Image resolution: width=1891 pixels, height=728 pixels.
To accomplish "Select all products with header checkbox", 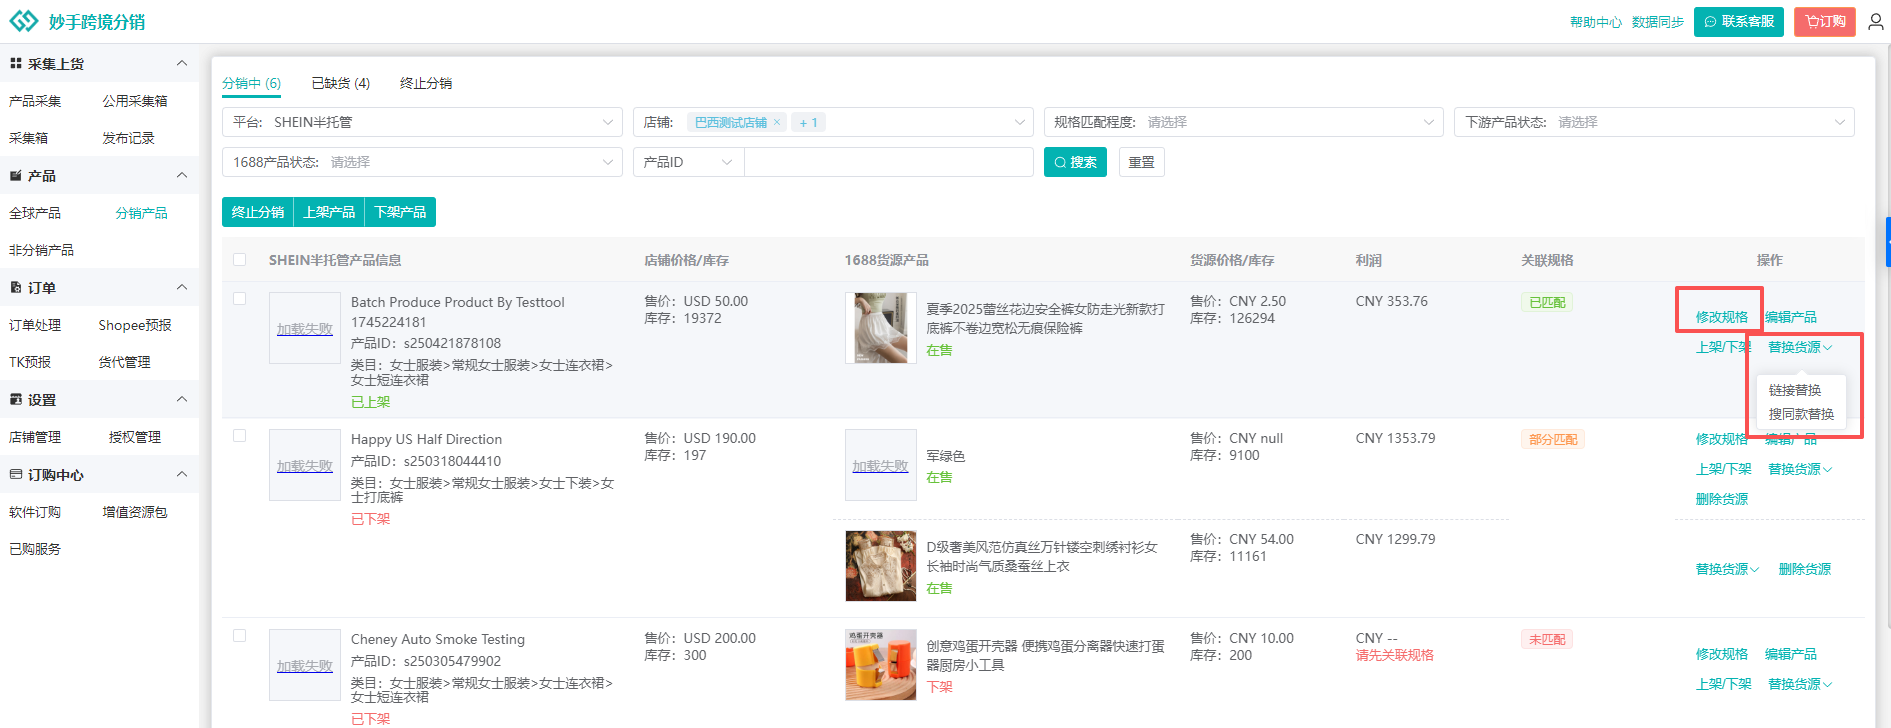I will tap(240, 260).
